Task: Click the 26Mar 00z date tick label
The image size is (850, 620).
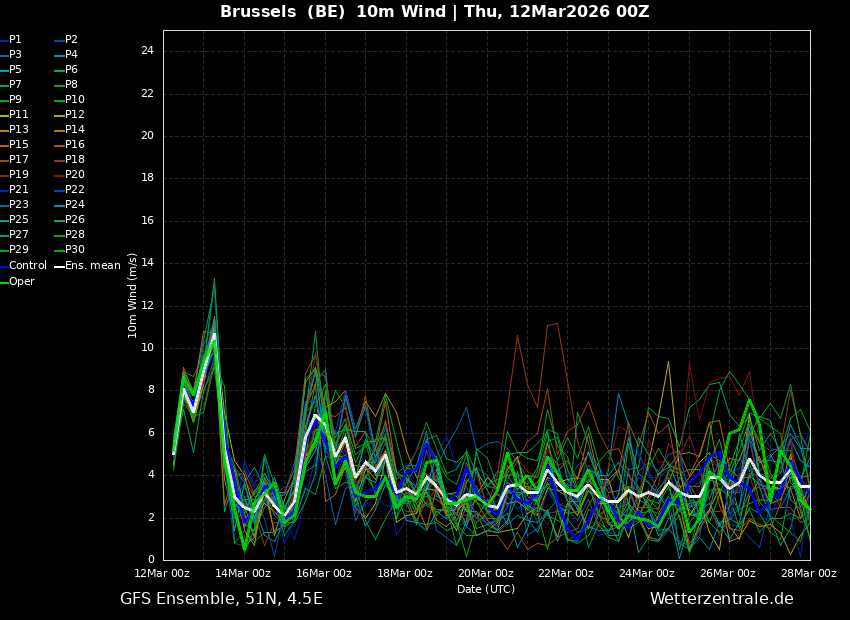Action: 728,573
